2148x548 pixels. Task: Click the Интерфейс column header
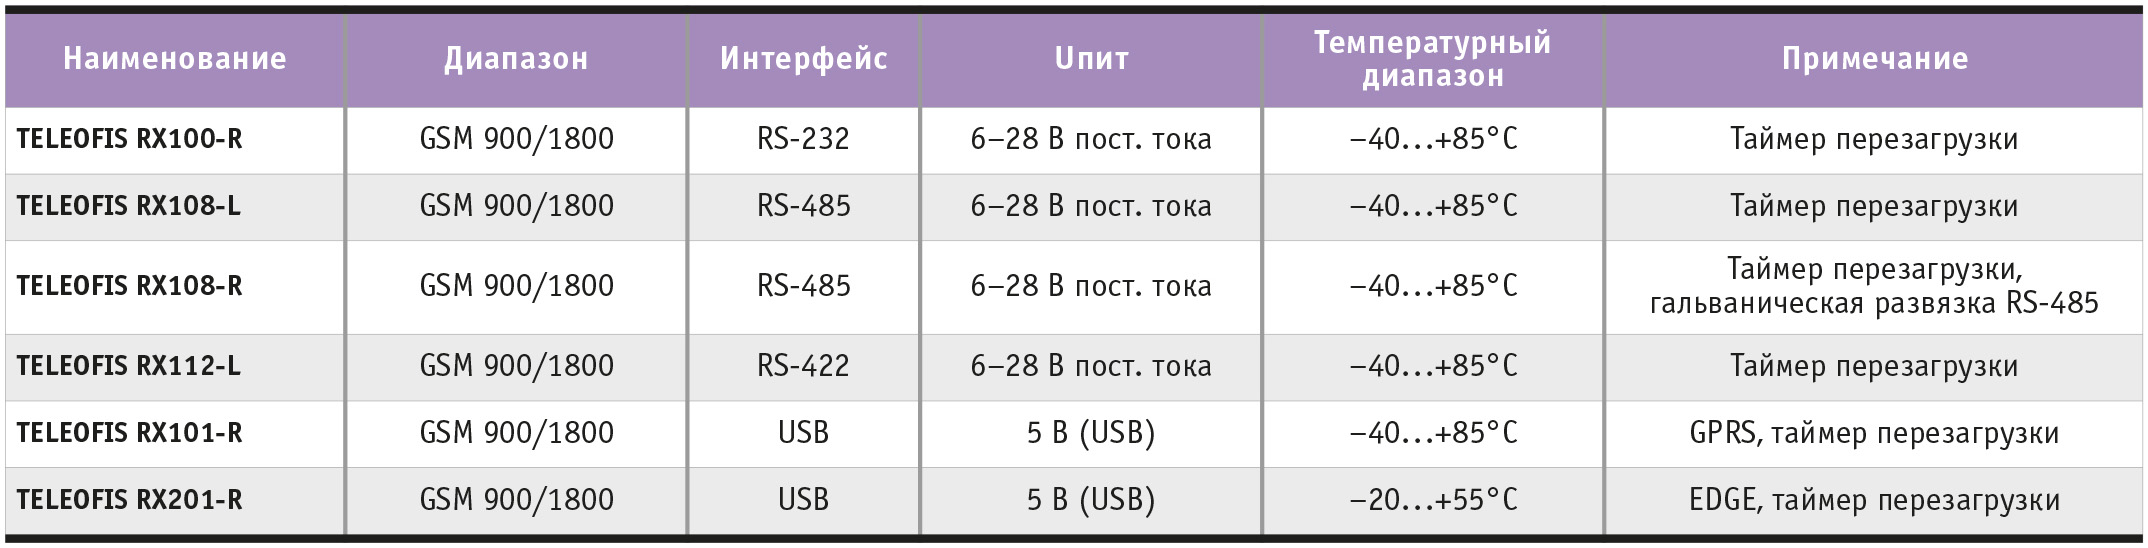[x=804, y=59]
